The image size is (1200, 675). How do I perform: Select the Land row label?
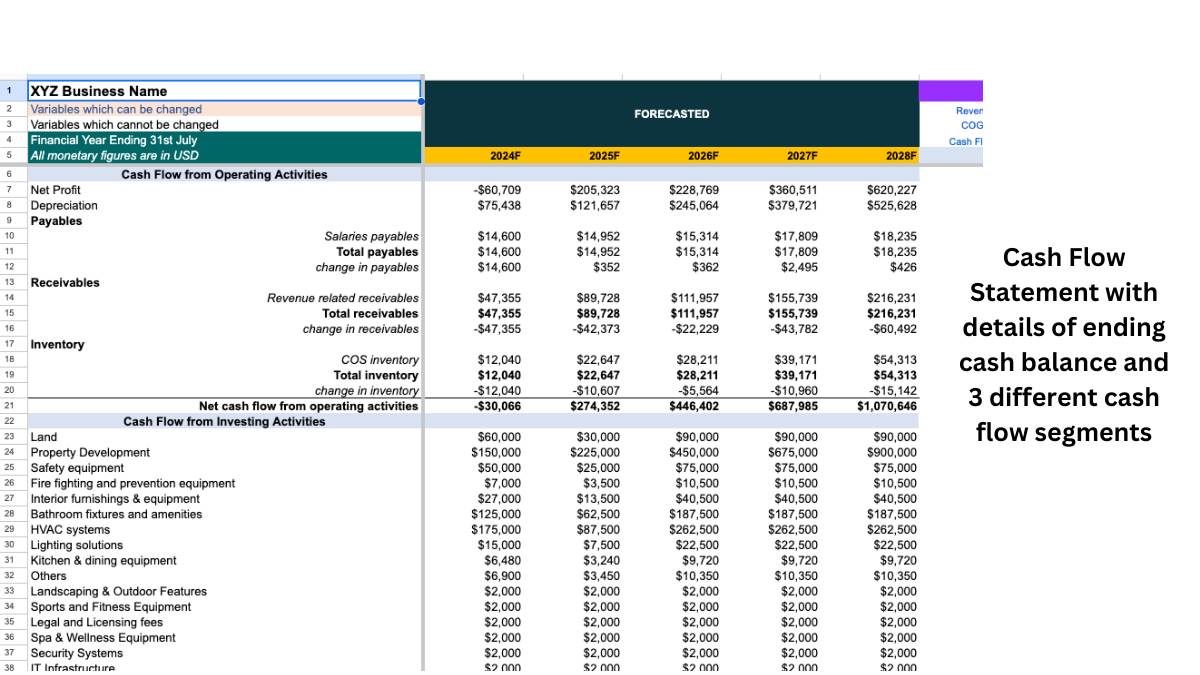(44, 437)
